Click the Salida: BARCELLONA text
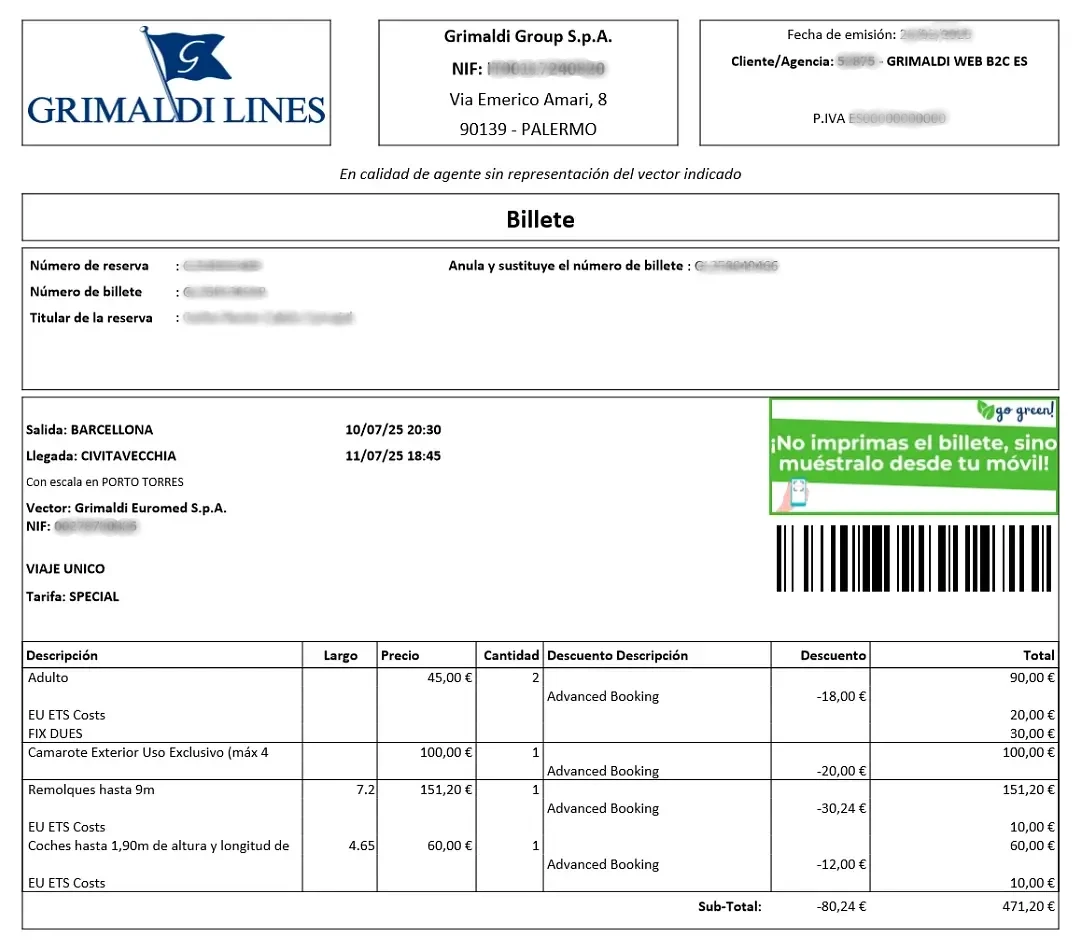The height and width of the screenshot is (940, 1080). pyautogui.click(x=90, y=430)
